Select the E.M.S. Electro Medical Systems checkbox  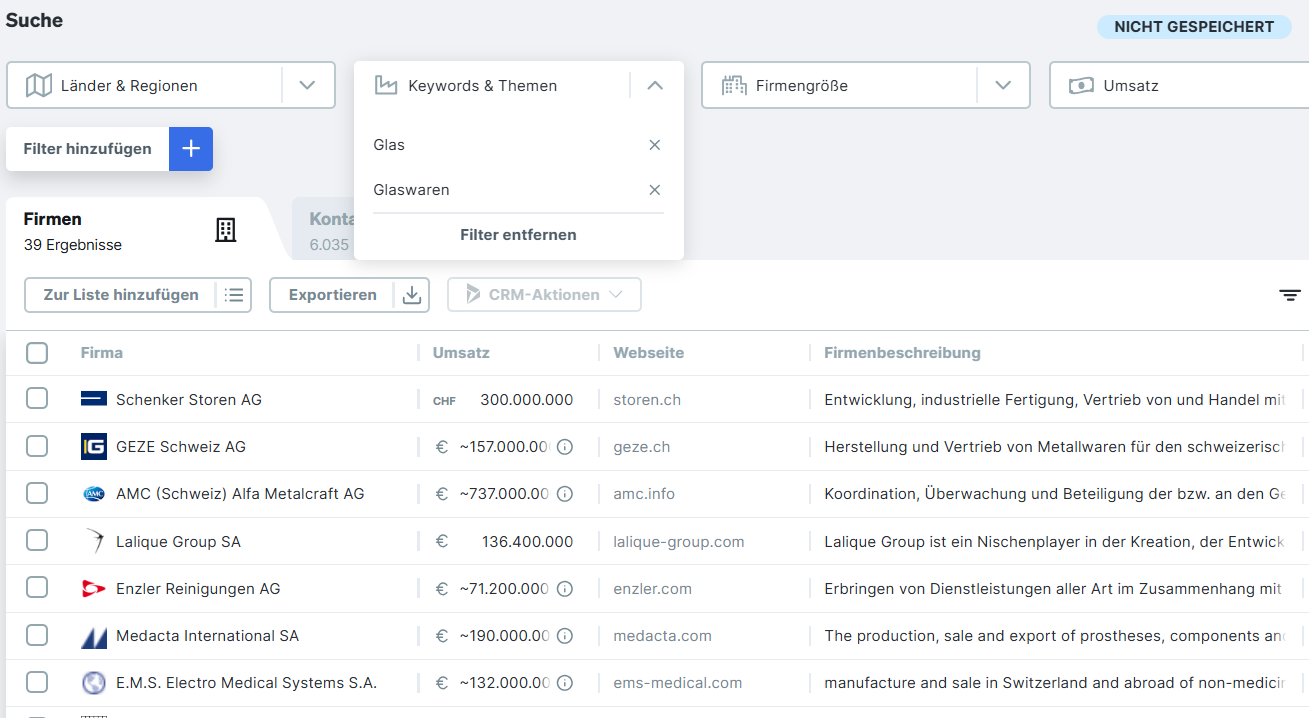point(37,683)
